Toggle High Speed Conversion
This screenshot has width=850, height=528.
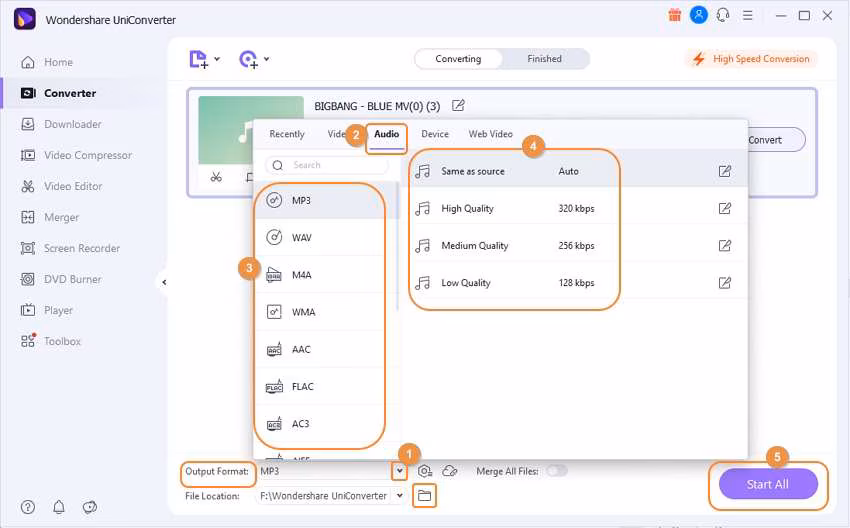751,59
